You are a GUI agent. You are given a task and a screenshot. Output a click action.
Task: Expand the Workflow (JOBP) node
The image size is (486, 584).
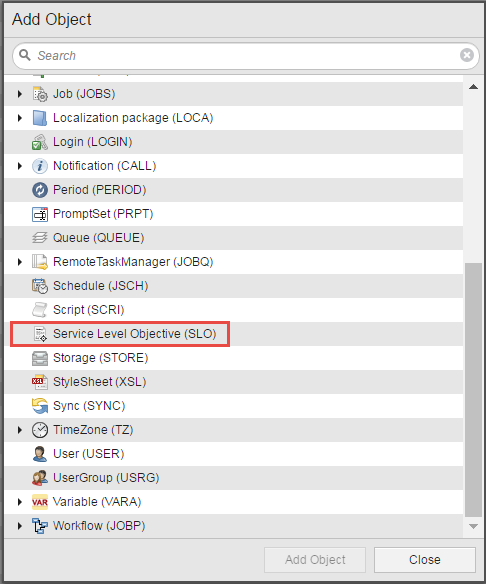[20, 526]
